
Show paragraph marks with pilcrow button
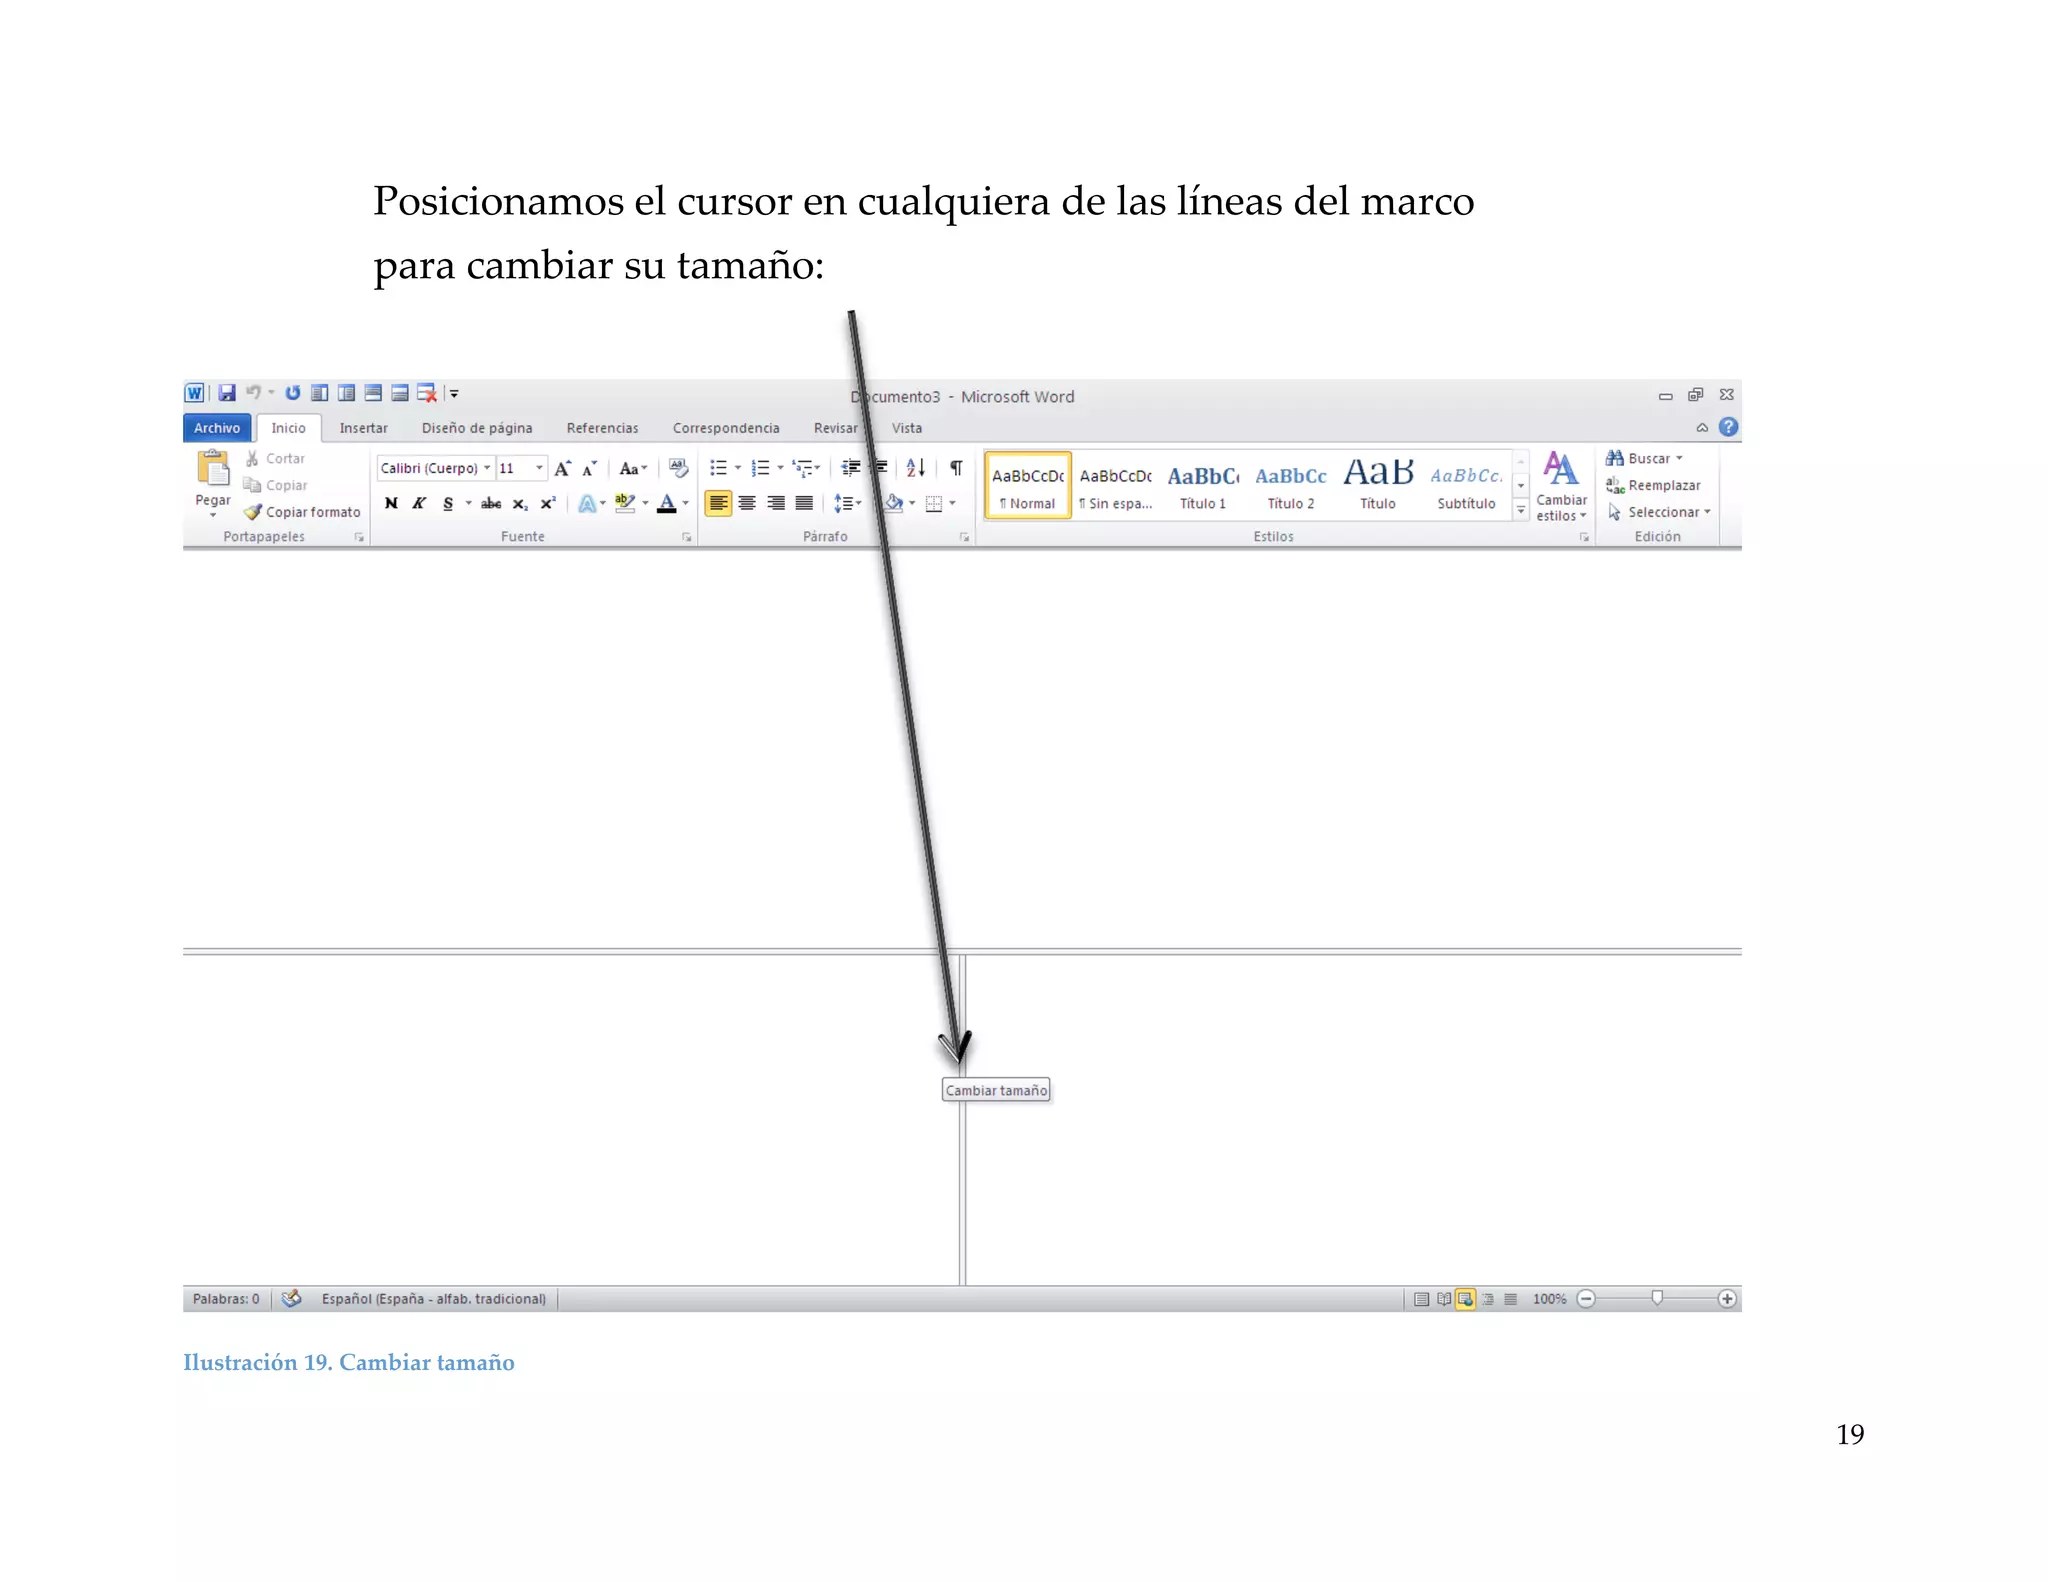[956, 468]
